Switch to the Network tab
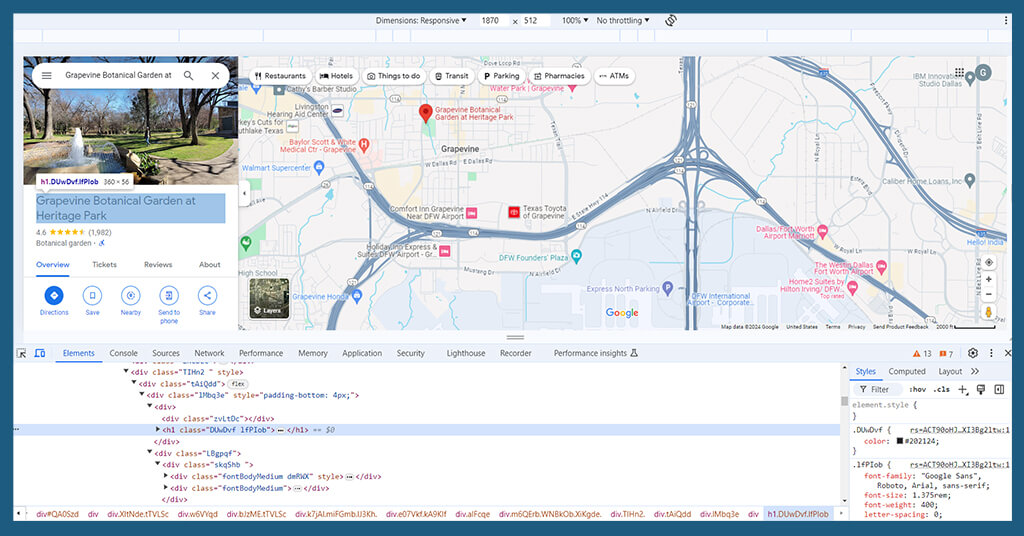The width and height of the screenshot is (1024, 536). (209, 353)
